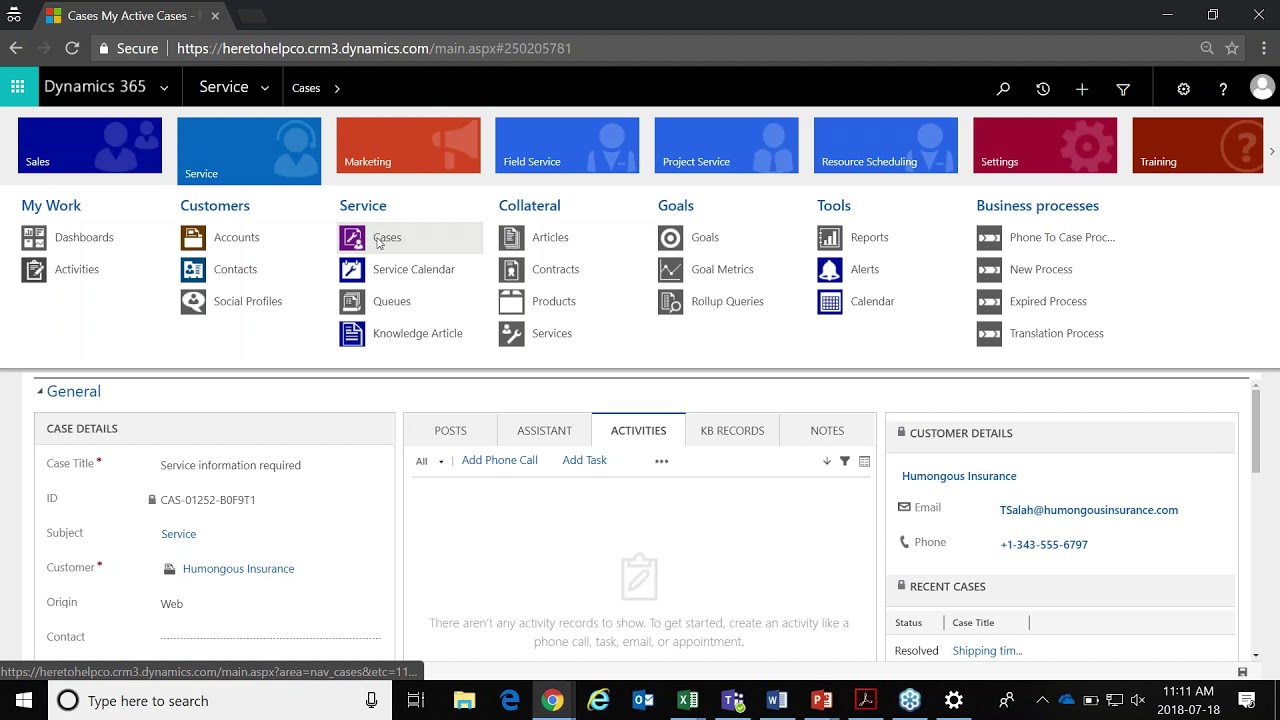Open Cases under Service

coord(410,237)
